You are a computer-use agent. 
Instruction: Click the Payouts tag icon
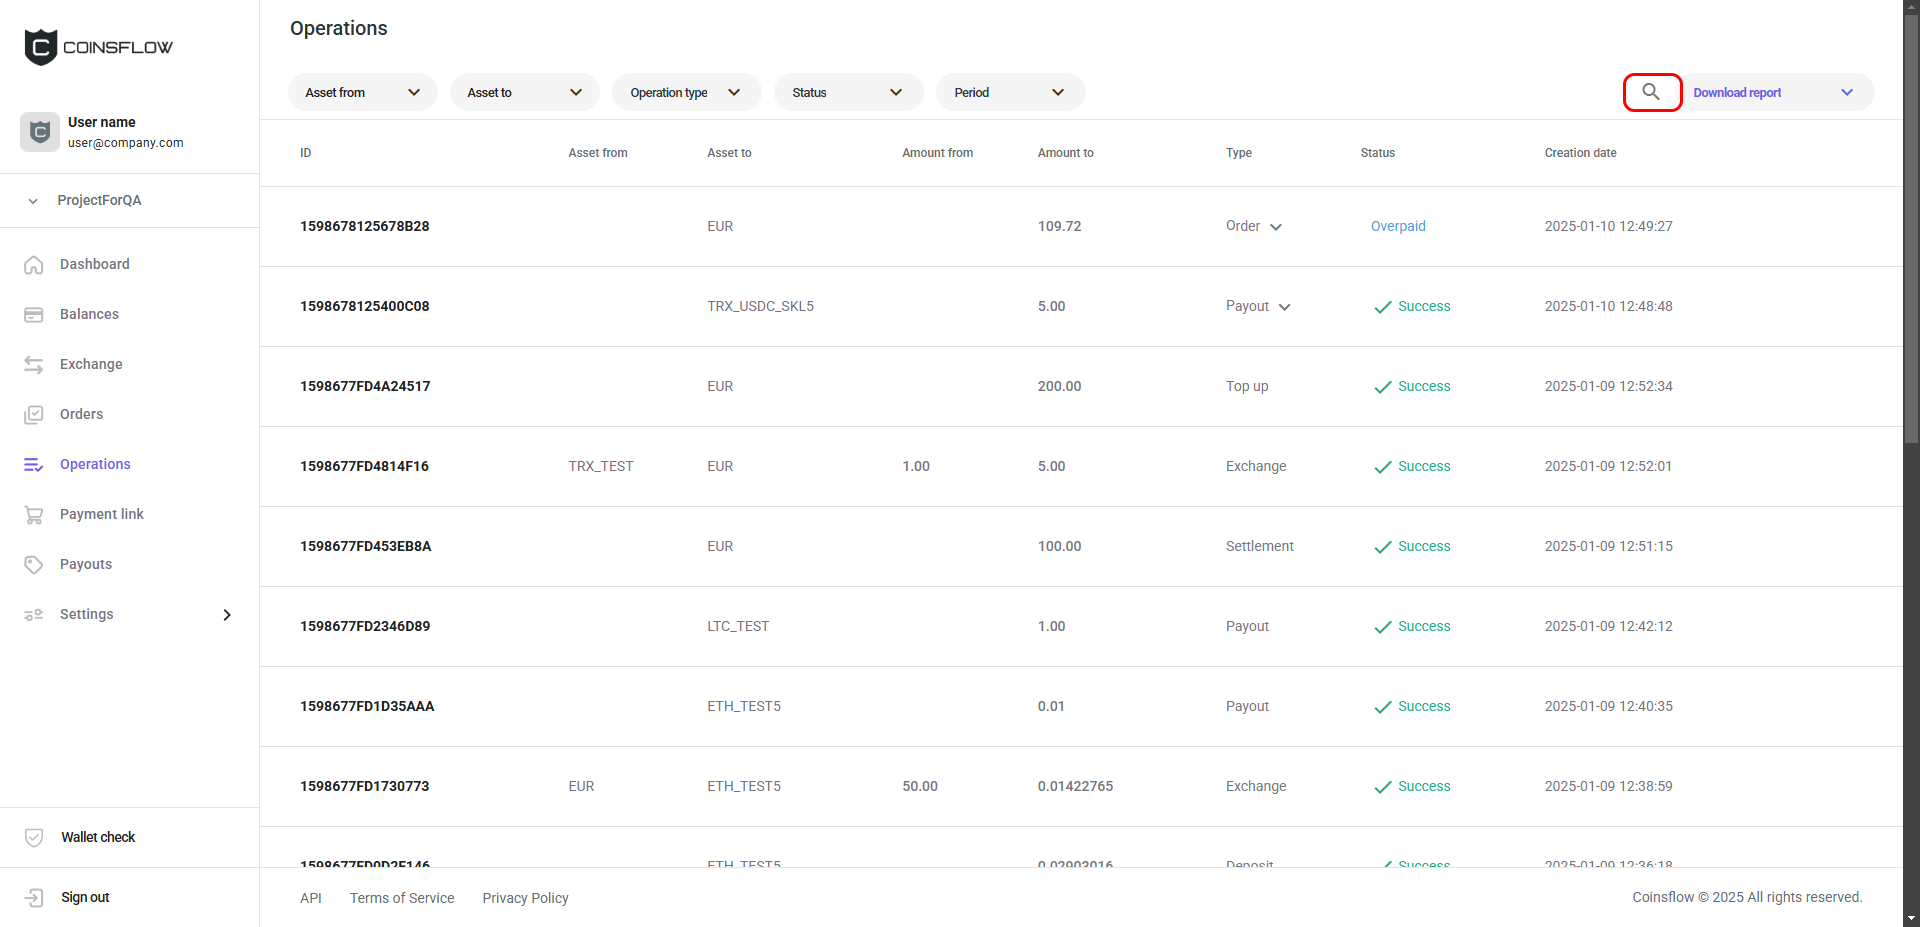point(34,565)
